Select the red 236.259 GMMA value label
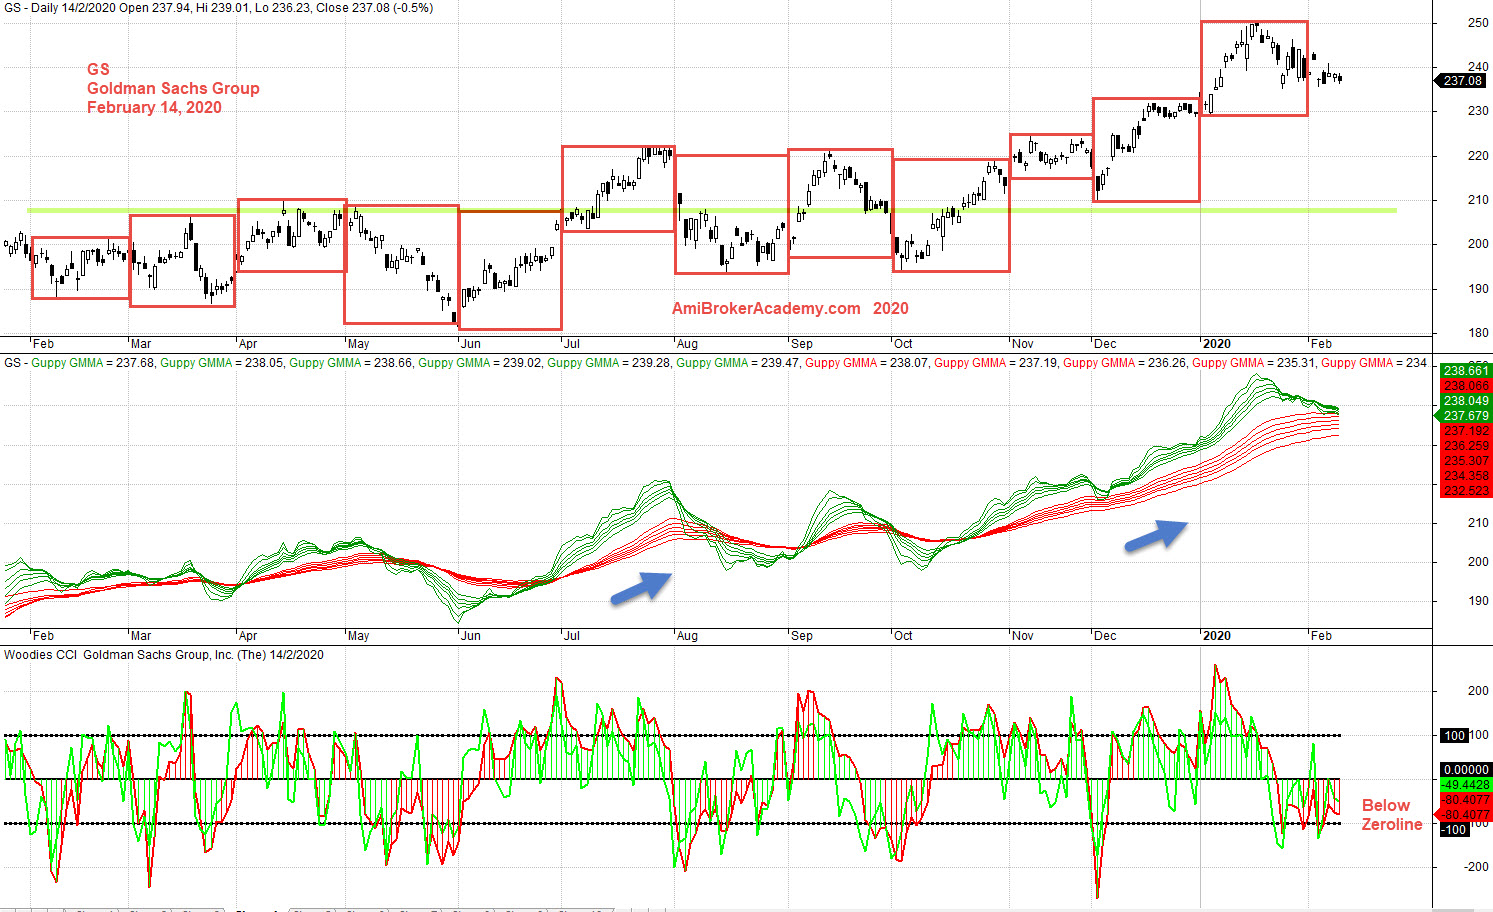Viewport: 1493px width, 912px height. (x=1466, y=446)
